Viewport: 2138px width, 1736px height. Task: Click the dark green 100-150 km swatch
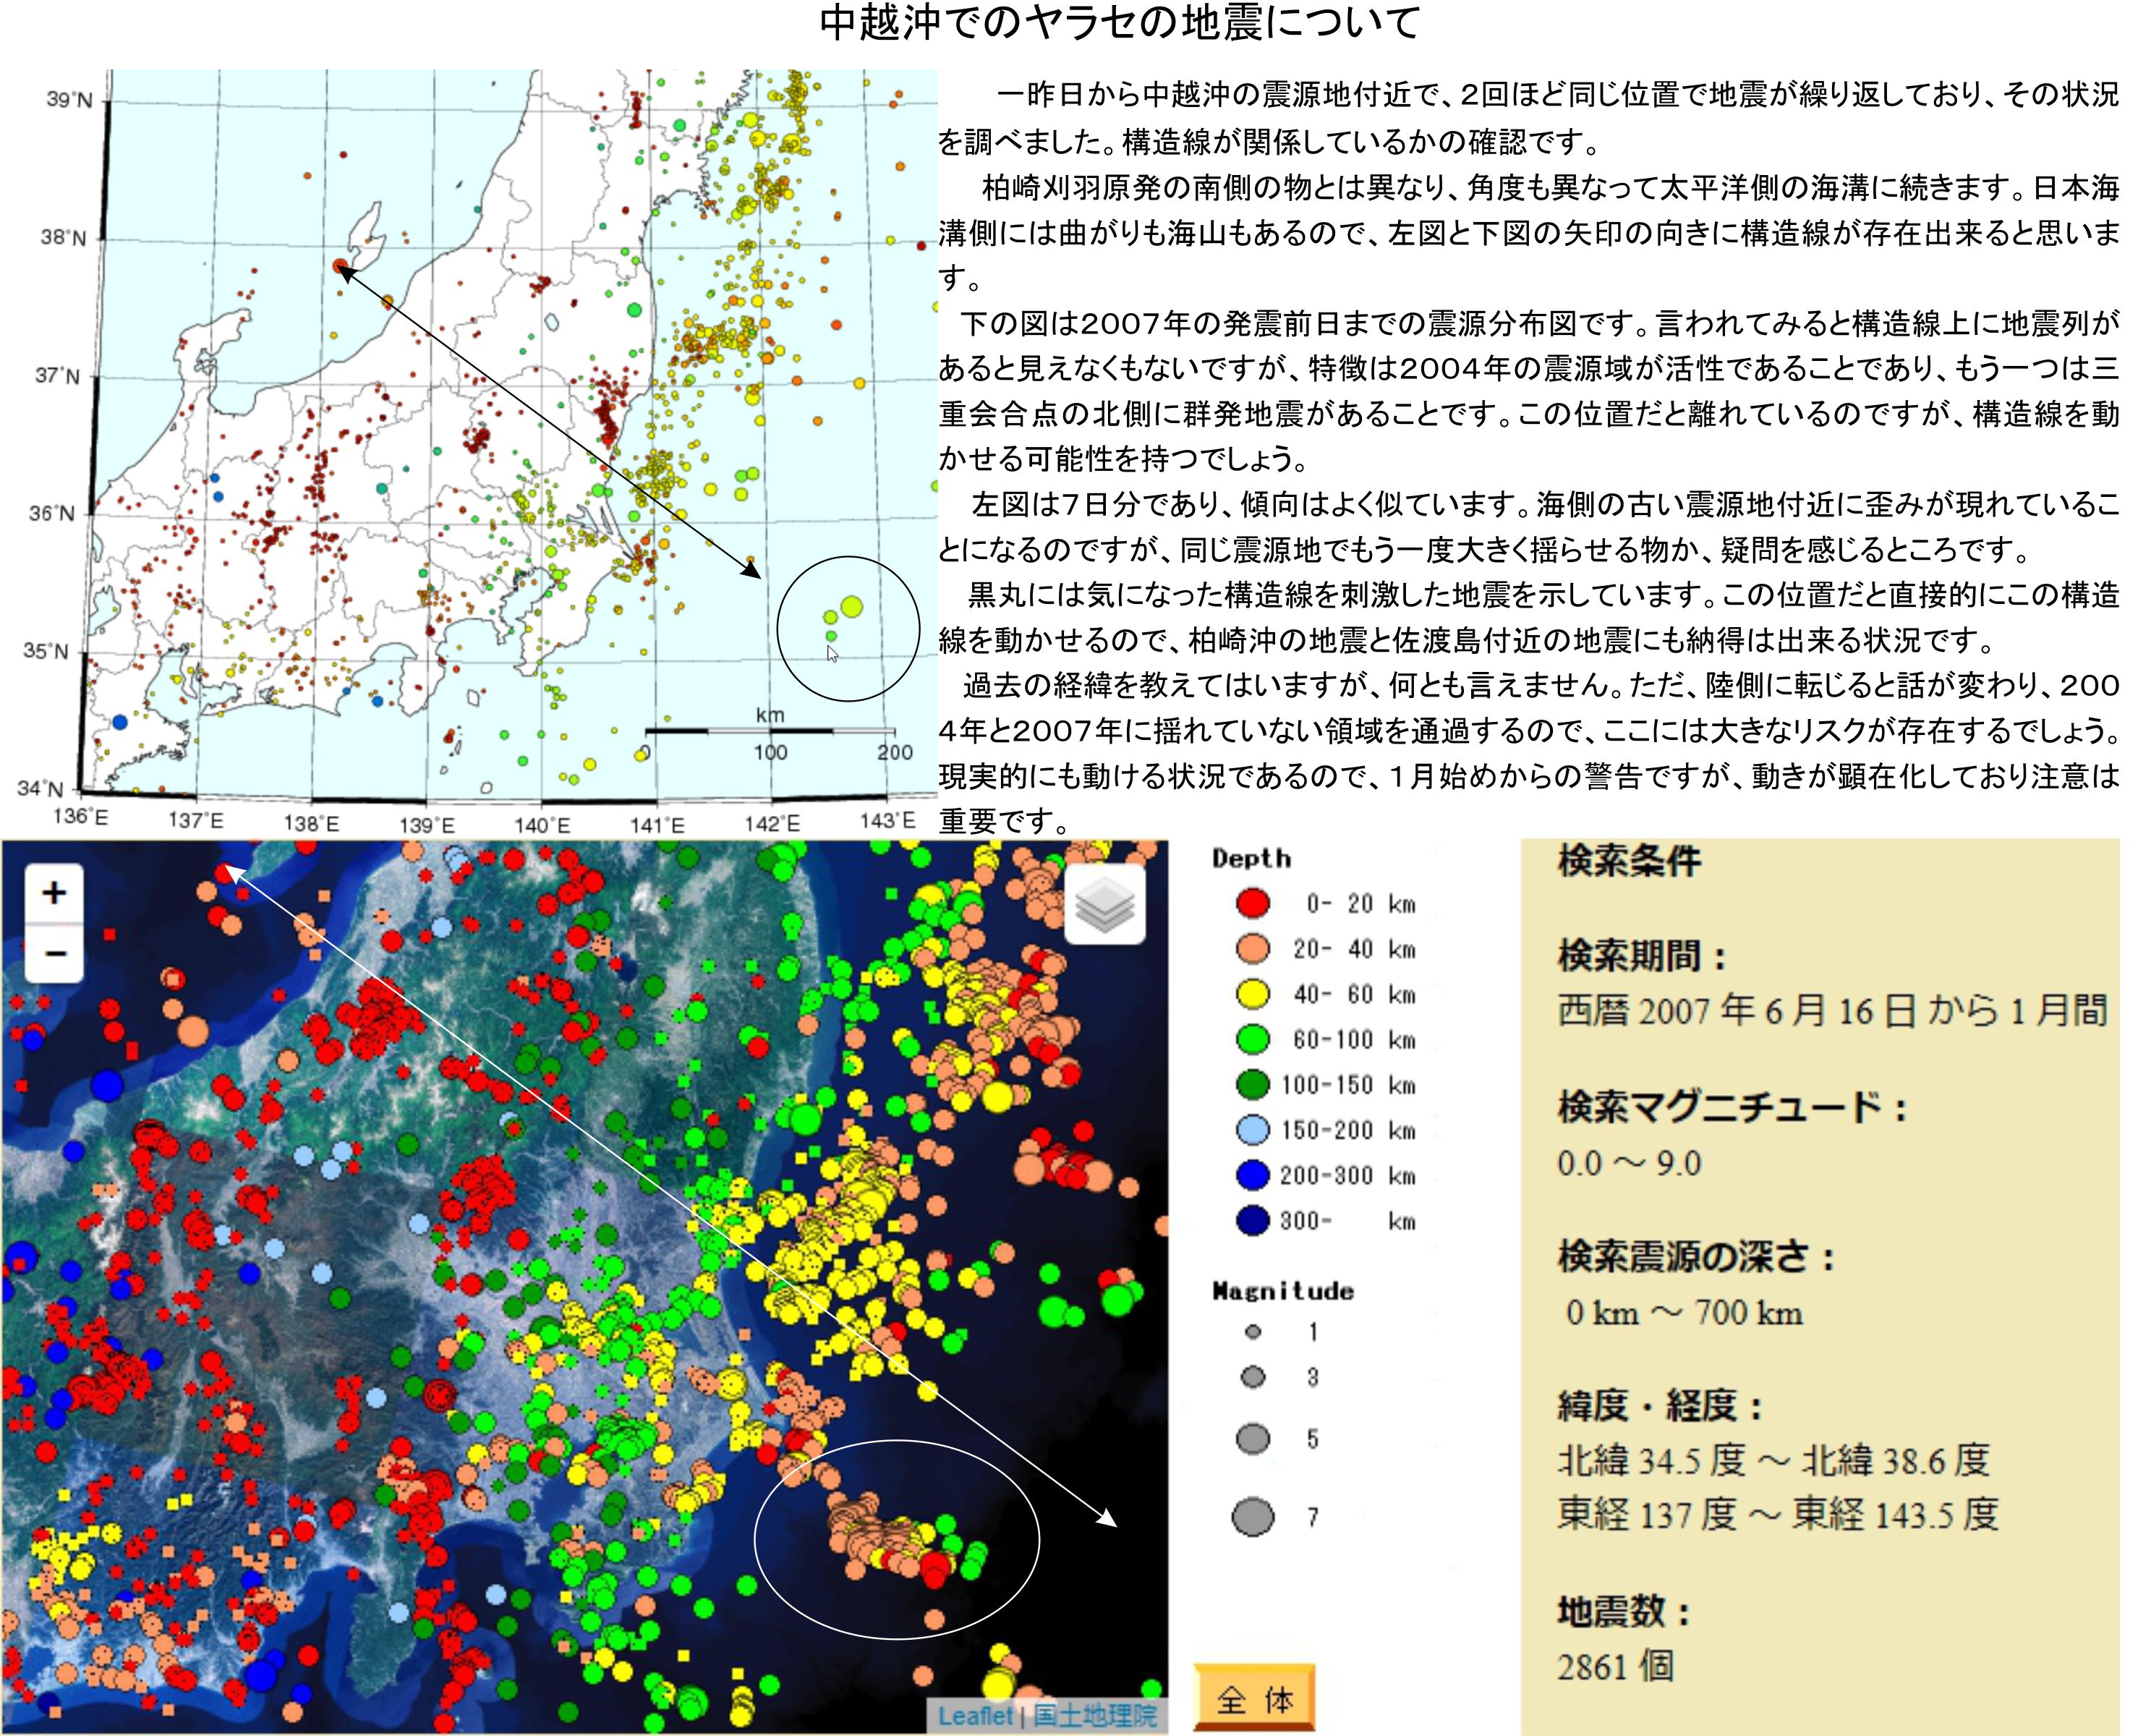[1252, 1084]
